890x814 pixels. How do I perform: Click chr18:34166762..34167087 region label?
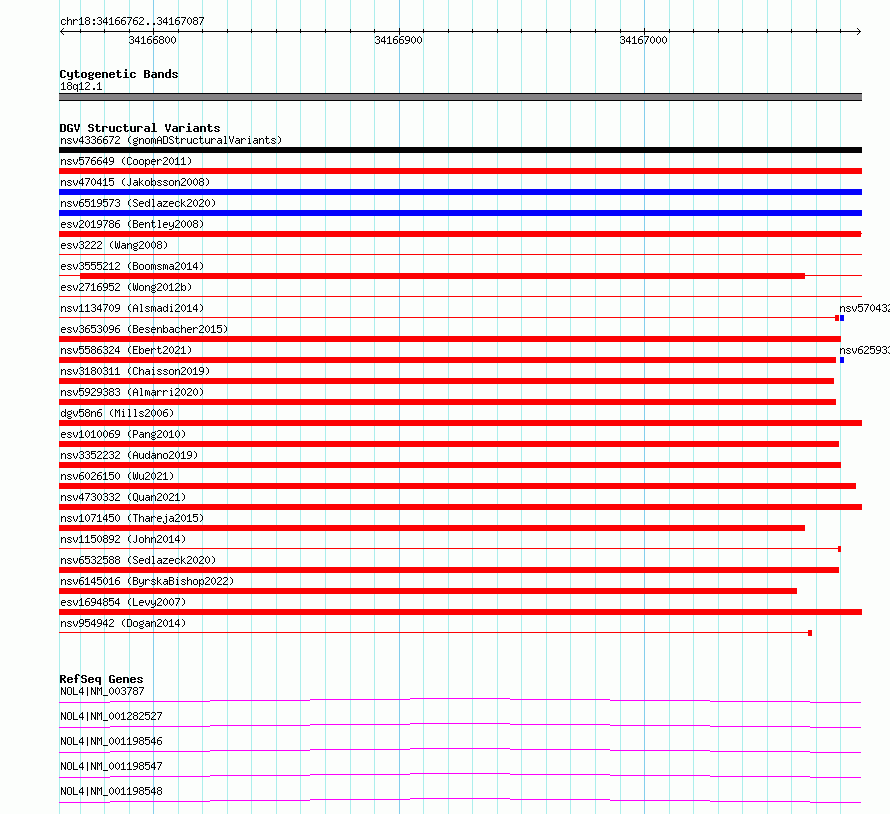click(132, 22)
